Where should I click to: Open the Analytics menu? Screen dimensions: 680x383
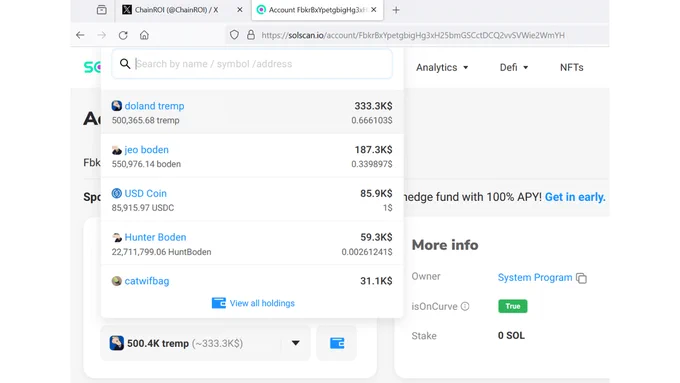click(x=442, y=68)
